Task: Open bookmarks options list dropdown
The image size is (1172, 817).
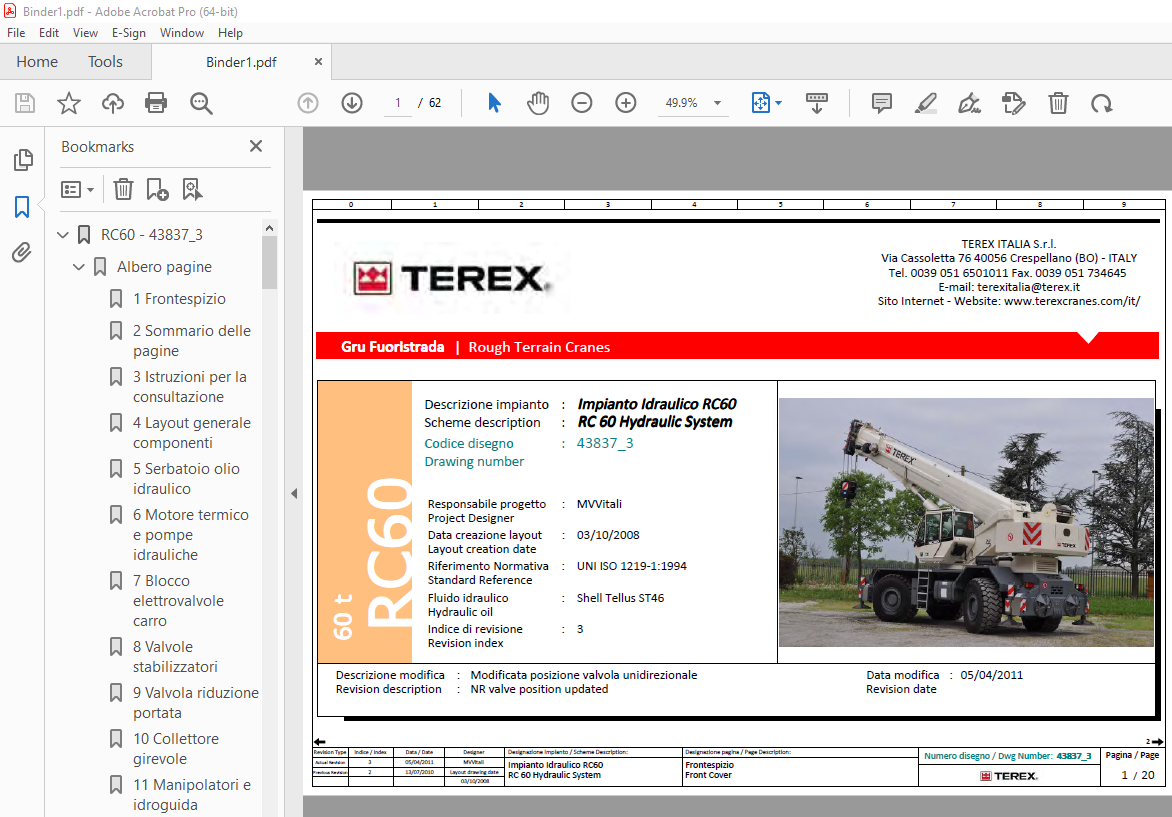Action: 77,189
